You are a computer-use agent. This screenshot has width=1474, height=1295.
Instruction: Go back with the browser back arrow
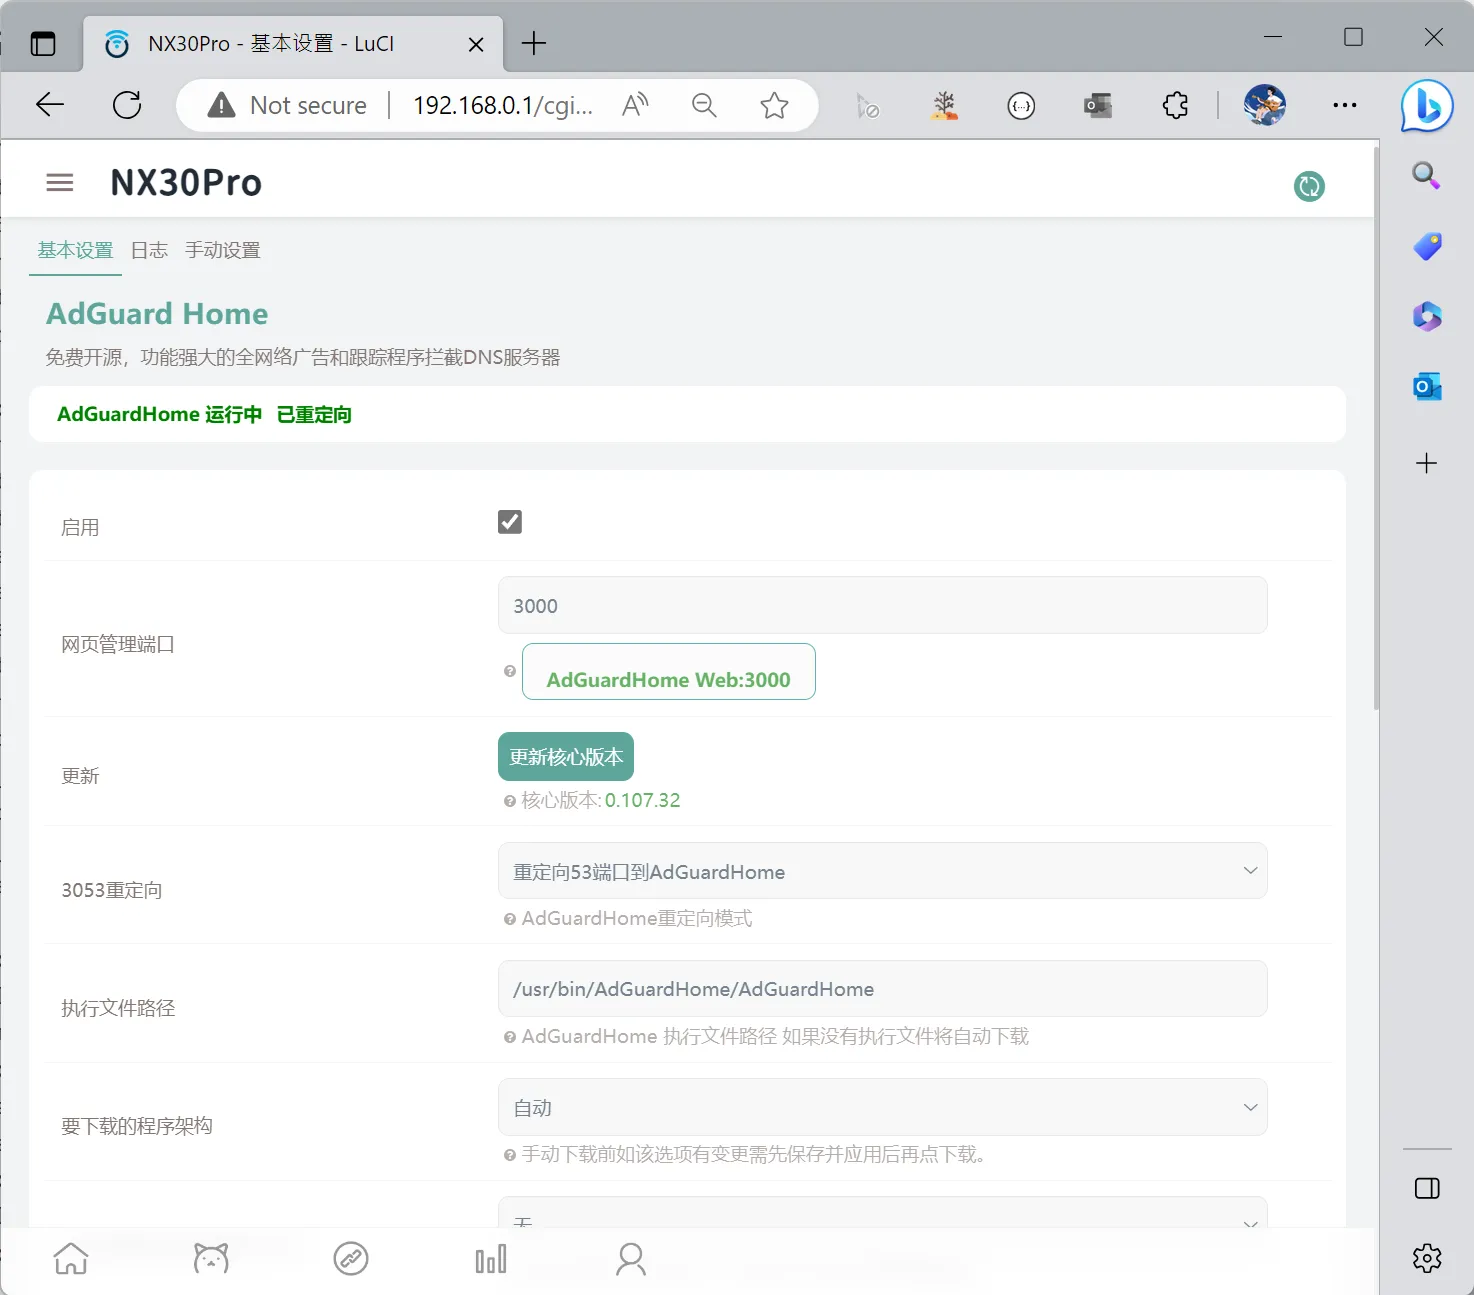tap(49, 105)
